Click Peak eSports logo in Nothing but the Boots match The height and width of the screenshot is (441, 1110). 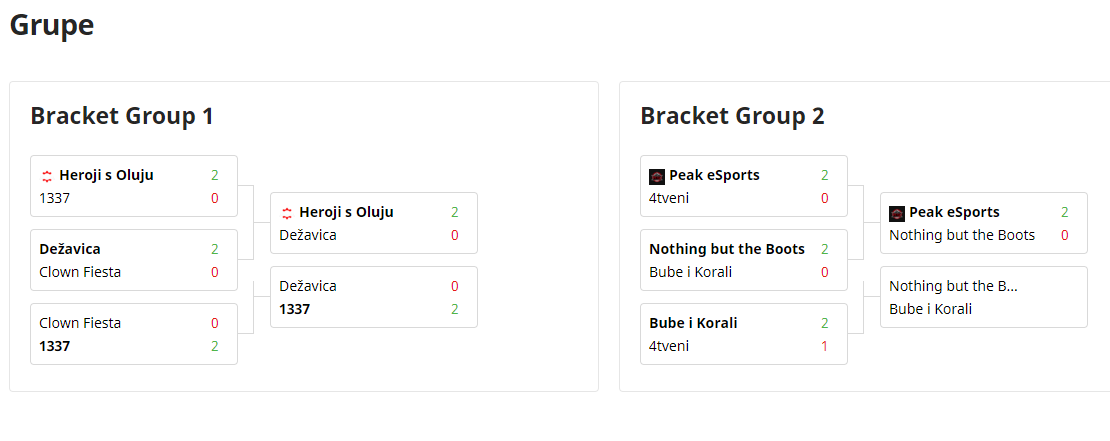[x=897, y=213]
